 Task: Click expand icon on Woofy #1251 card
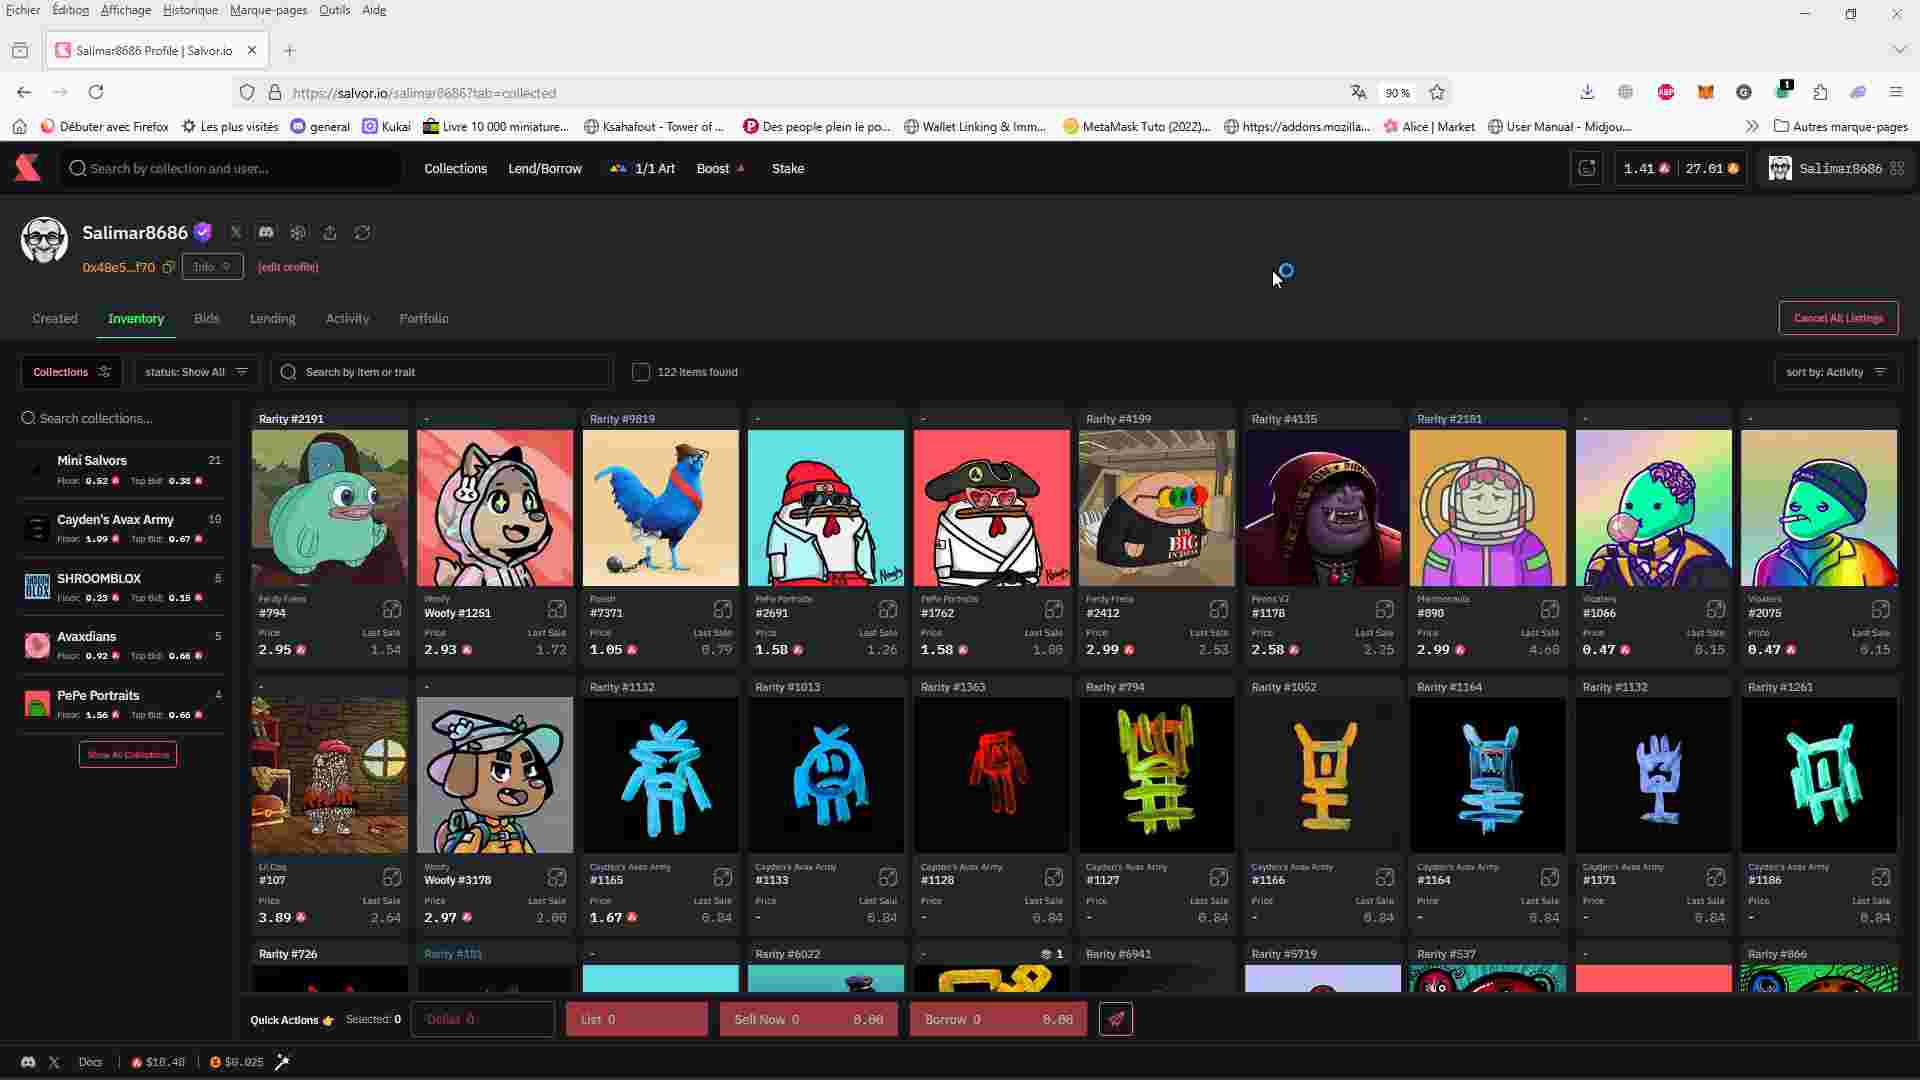[557, 609]
